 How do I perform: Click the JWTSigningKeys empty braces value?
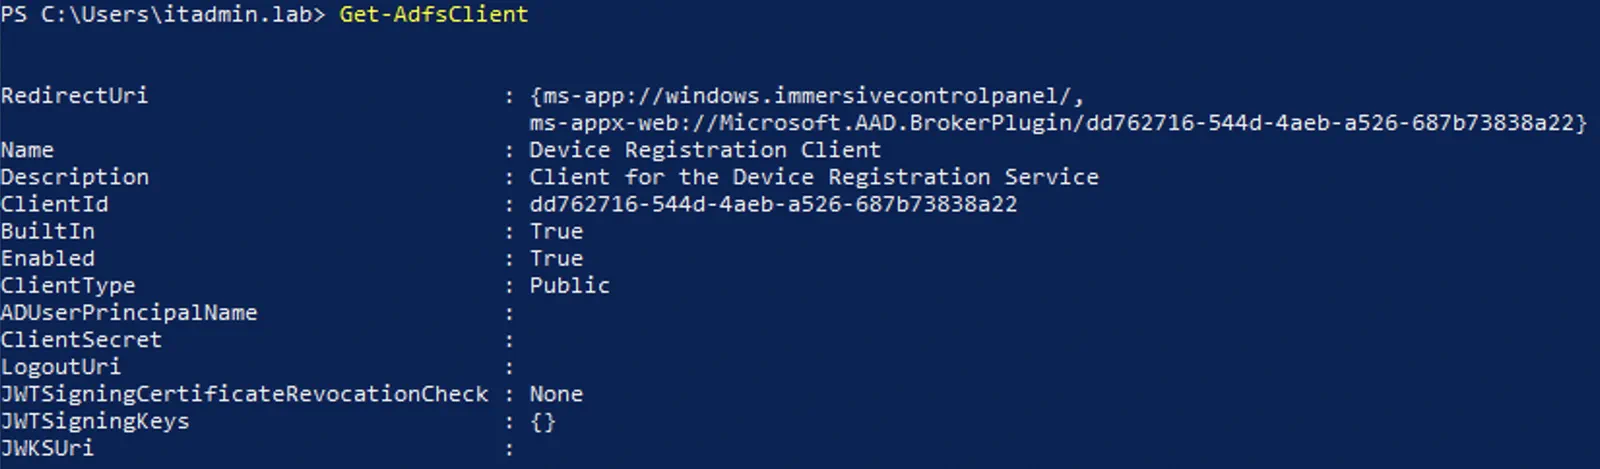543,421
